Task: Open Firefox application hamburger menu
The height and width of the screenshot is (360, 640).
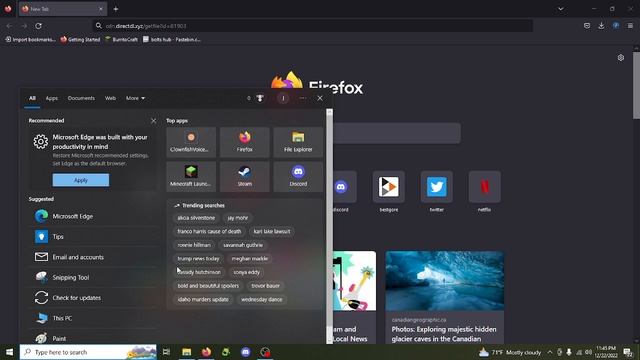Action: click(x=630, y=26)
